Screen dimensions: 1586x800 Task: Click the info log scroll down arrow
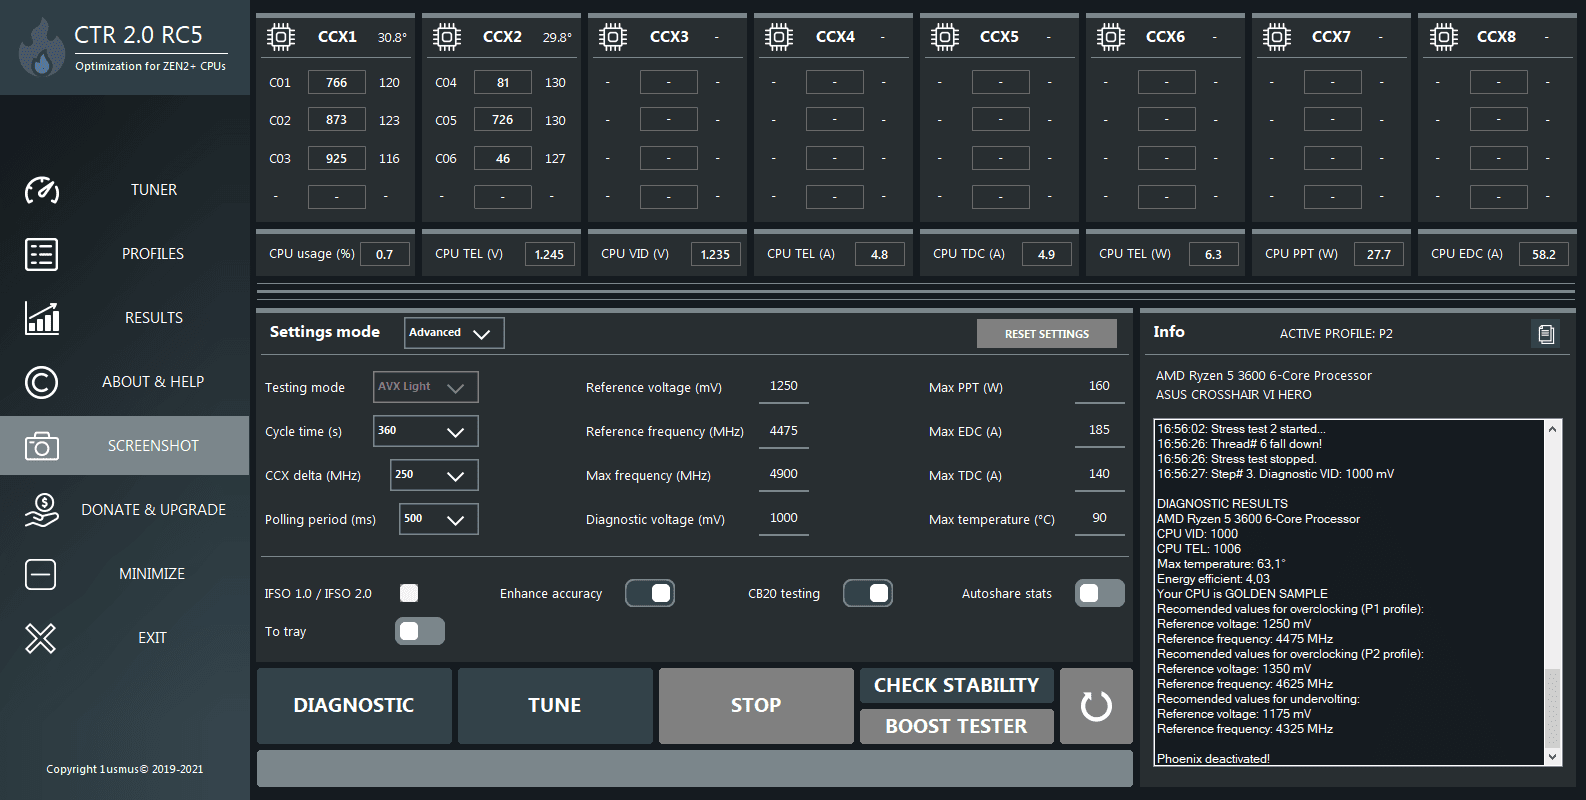coord(1553,757)
